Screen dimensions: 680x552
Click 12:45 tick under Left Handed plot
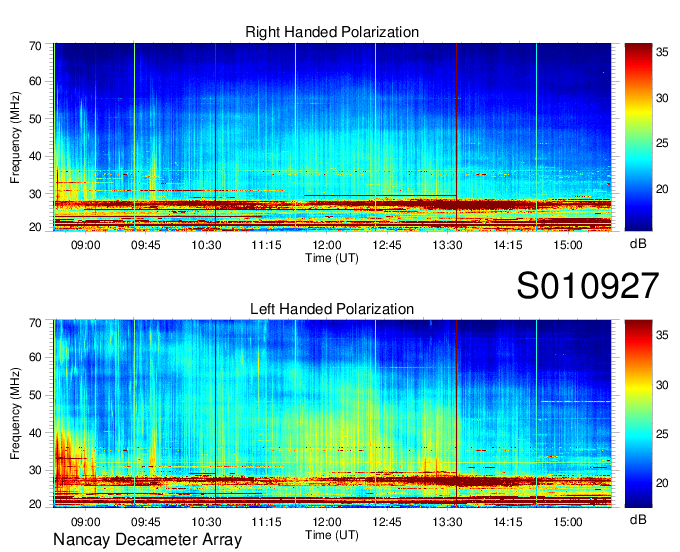tap(387, 522)
